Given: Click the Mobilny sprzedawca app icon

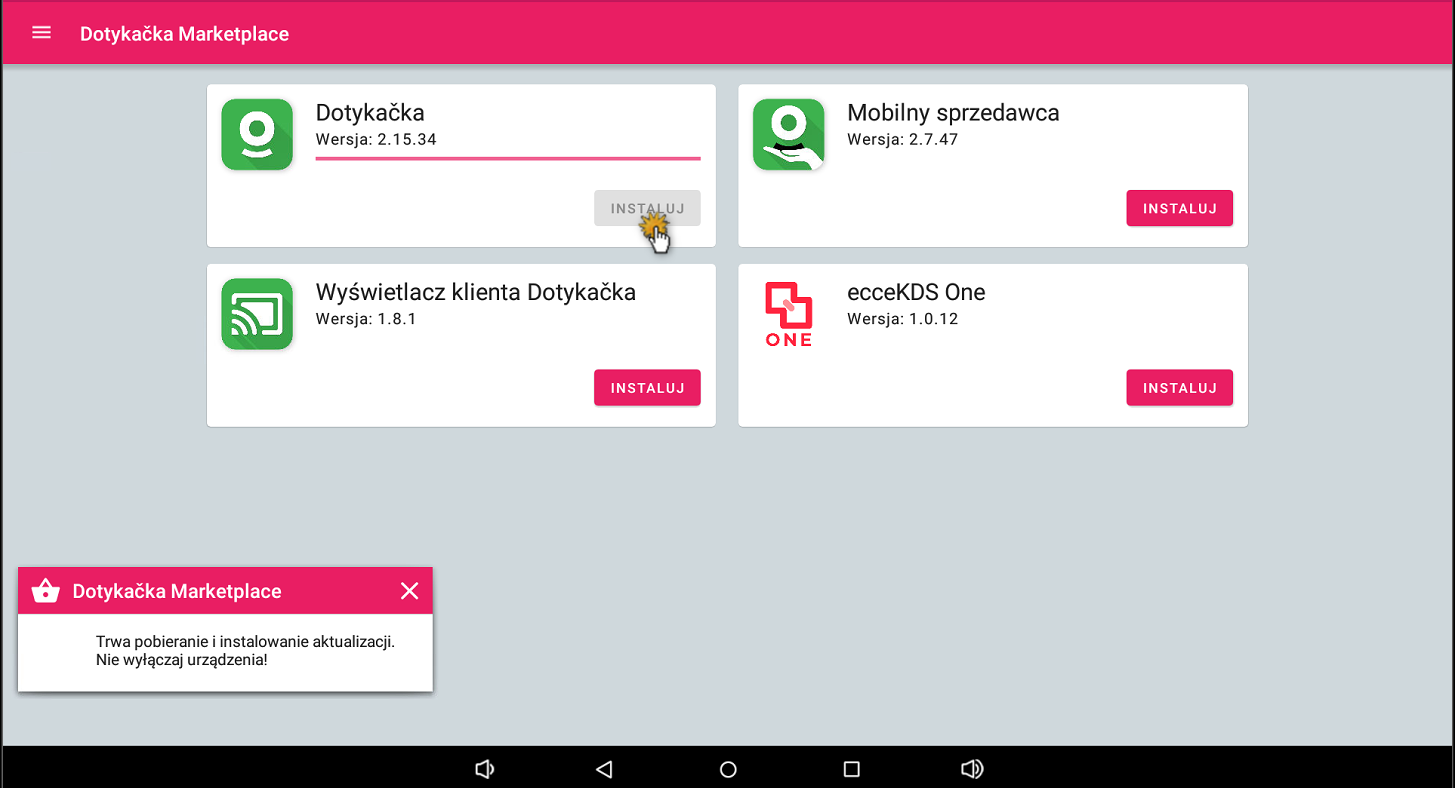Looking at the screenshot, I should pos(788,134).
